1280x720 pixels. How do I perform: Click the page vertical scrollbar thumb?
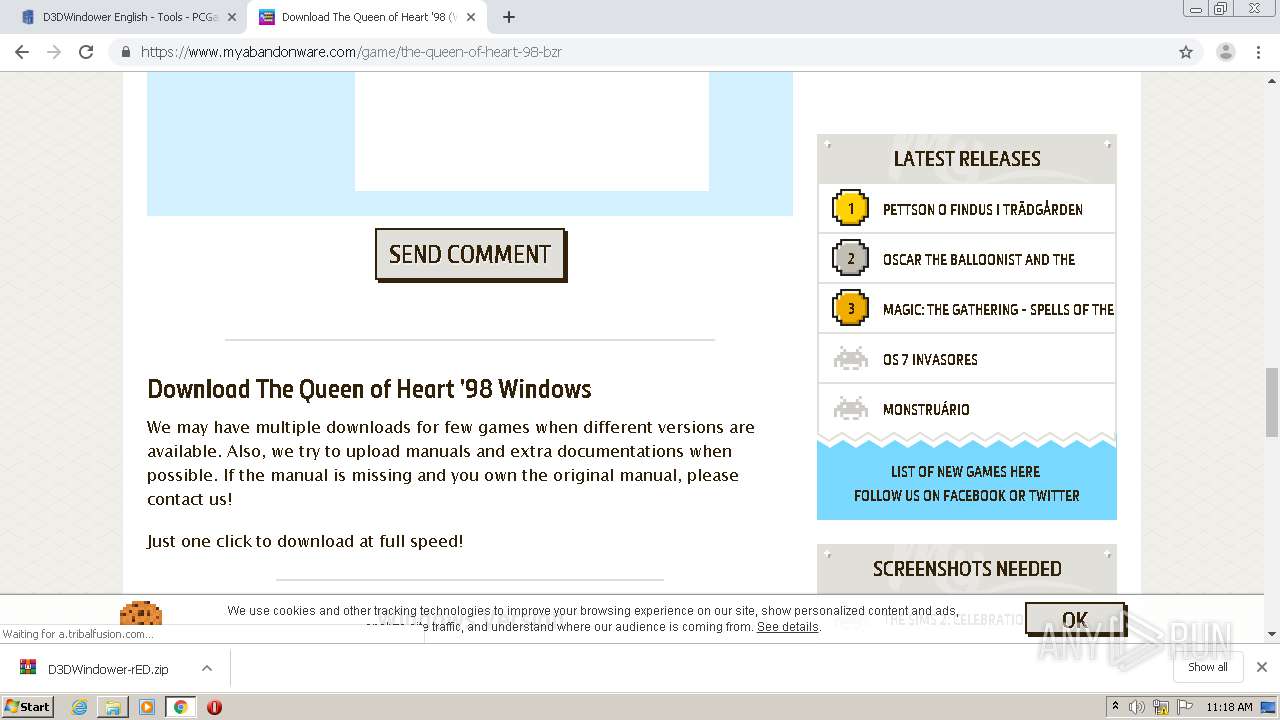click(1271, 402)
